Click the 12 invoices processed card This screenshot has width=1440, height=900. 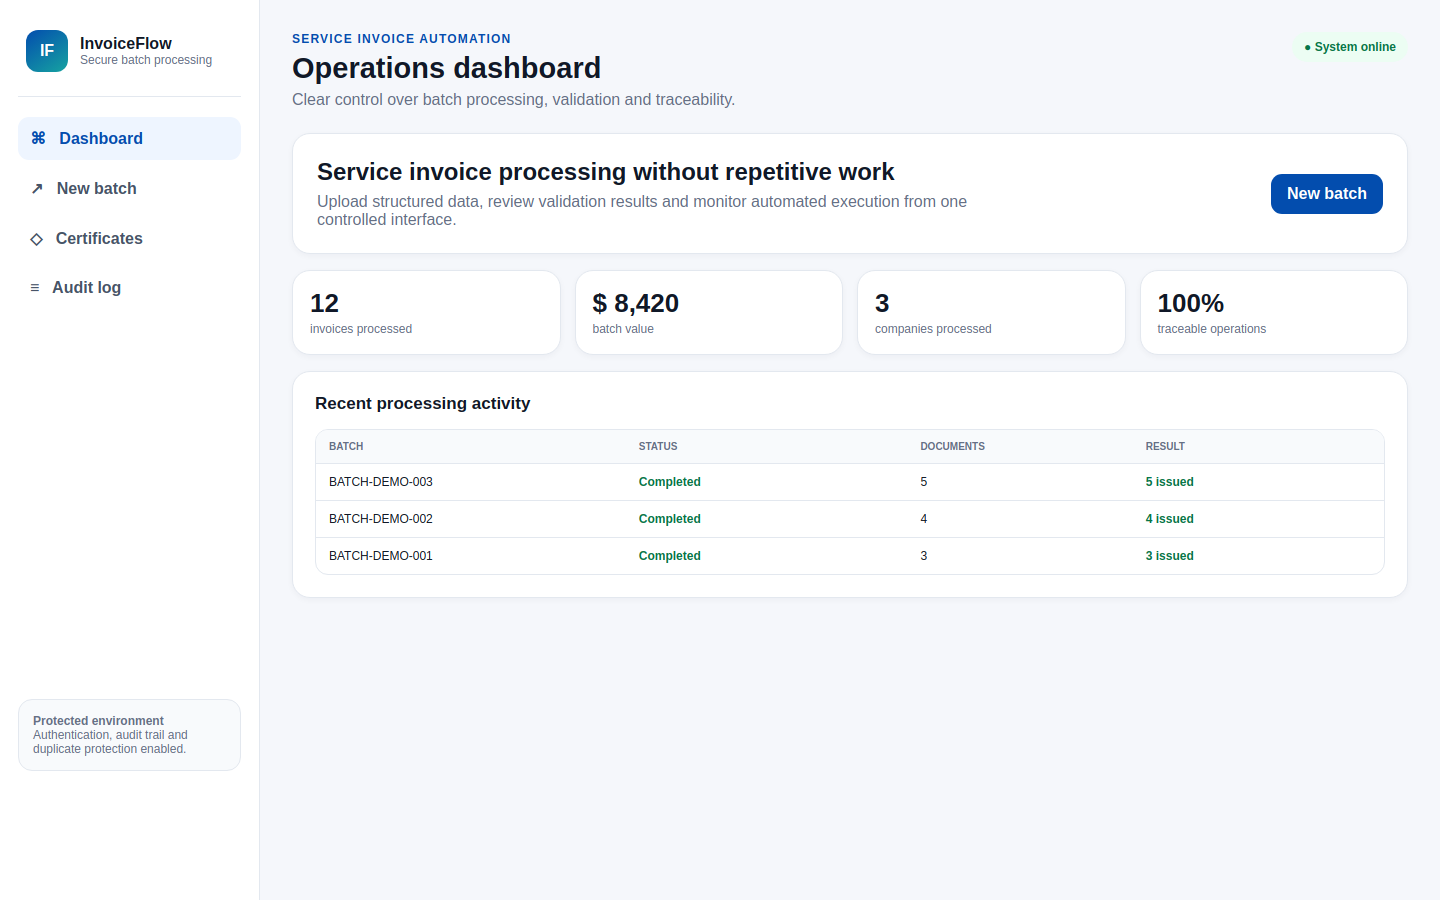pyautogui.click(x=426, y=312)
